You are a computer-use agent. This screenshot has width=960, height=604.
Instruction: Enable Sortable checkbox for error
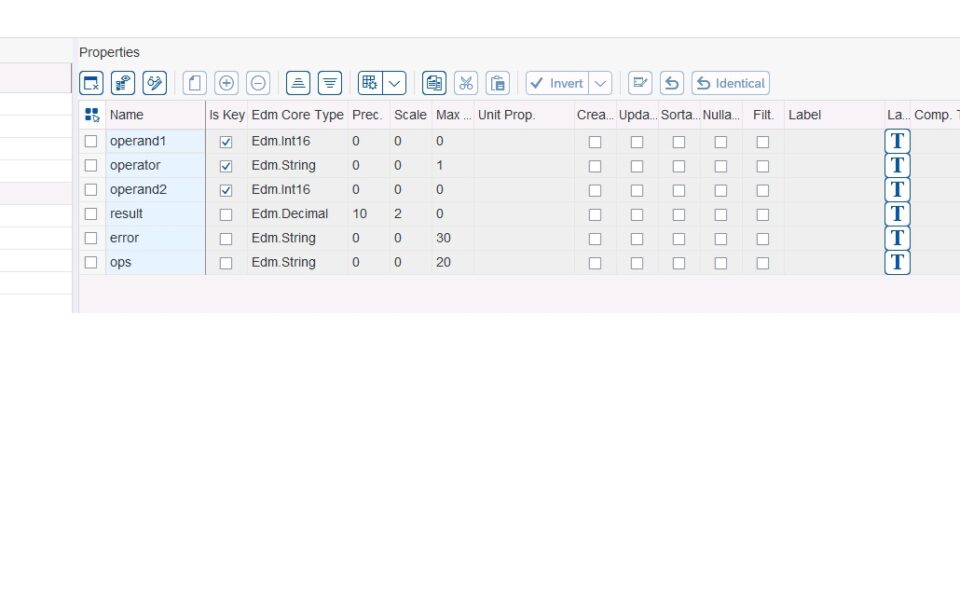pyautogui.click(x=679, y=239)
